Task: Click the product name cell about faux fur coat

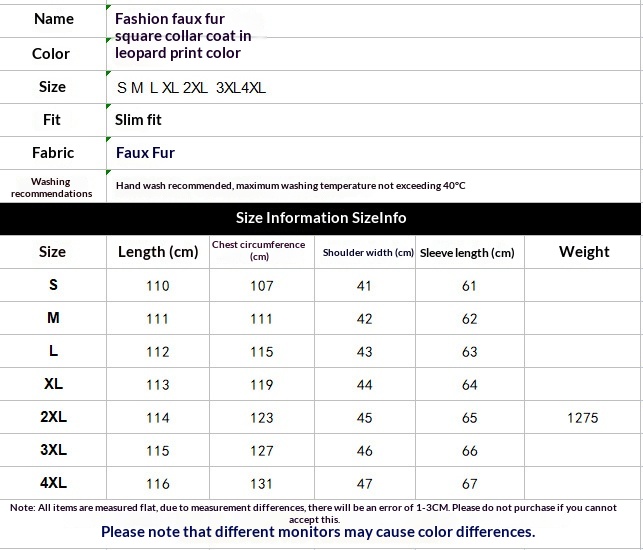Action: [x=184, y=36]
